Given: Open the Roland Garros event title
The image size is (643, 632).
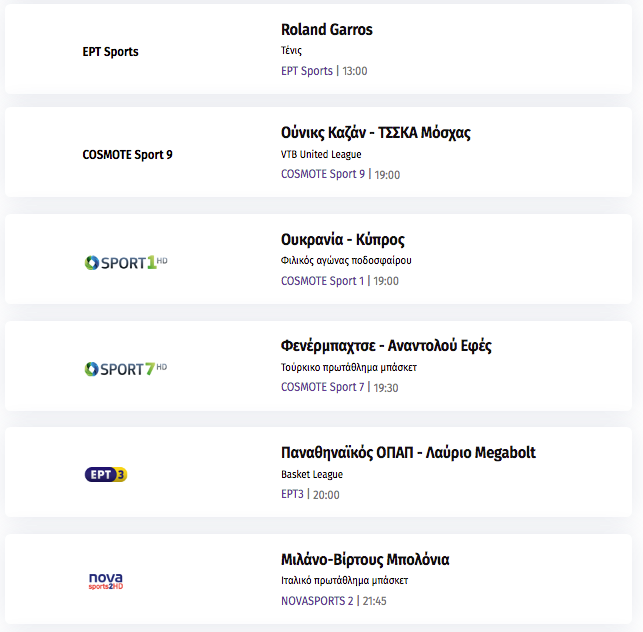Looking at the screenshot, I should point(327,30).
